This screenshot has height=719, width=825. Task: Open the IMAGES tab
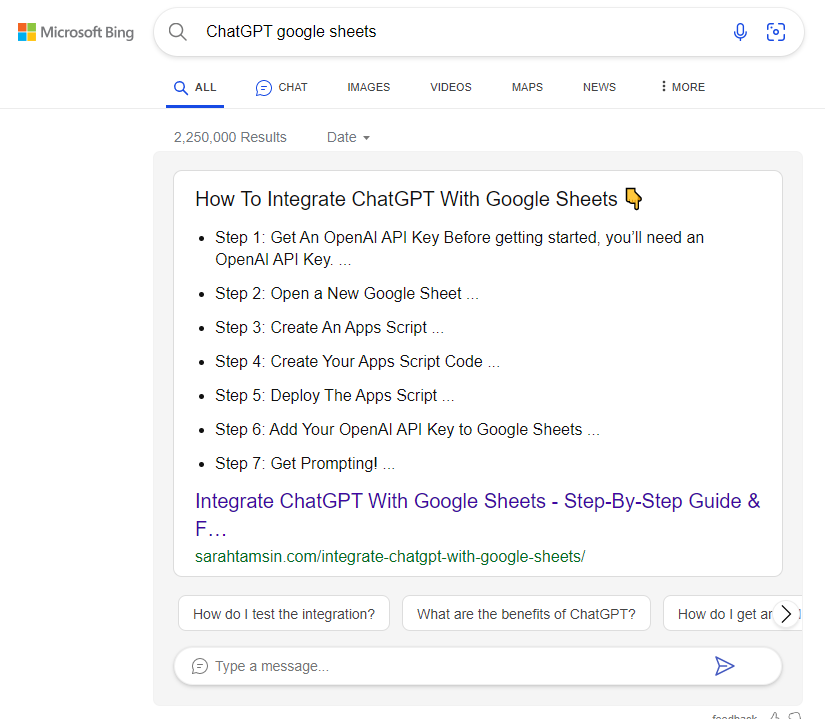pos(368,87)
